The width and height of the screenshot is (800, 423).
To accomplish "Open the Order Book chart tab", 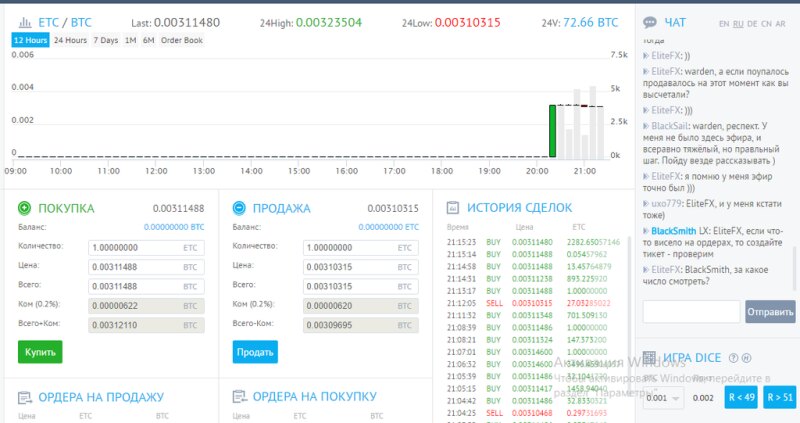I will click(x=181, y=40).
